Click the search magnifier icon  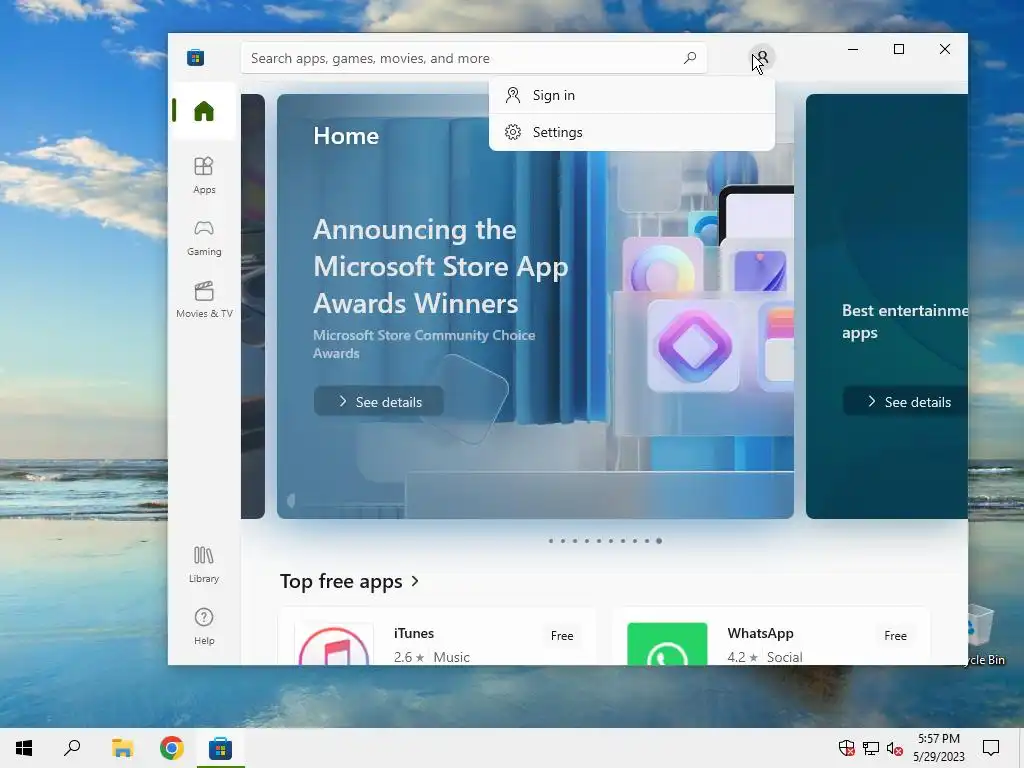(690, 58)
